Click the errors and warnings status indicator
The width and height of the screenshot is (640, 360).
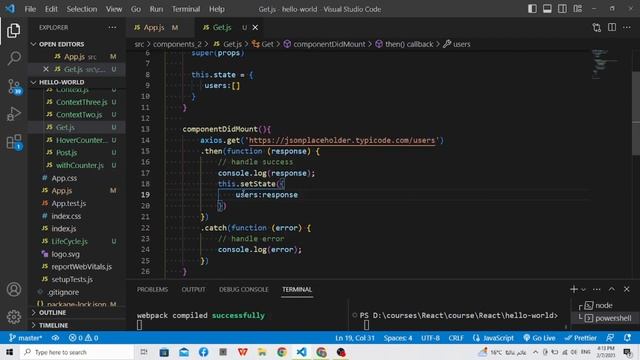pyautogui.click(x=83, y=338)
